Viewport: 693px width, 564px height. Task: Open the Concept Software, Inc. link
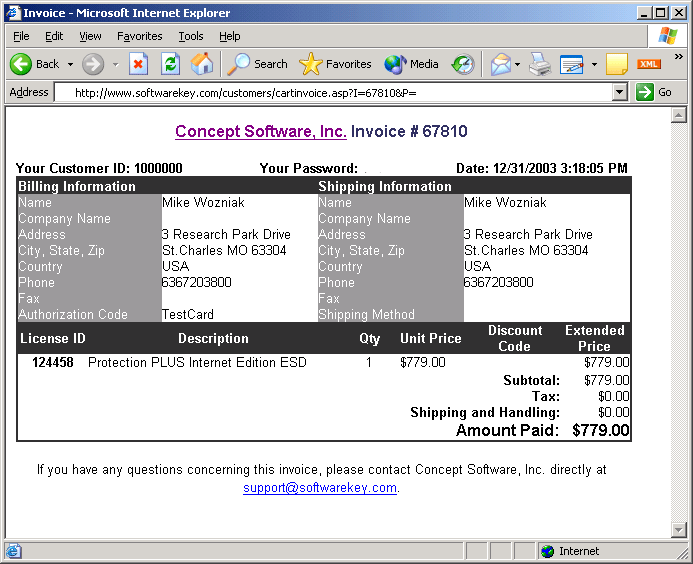tap(261, 131)
